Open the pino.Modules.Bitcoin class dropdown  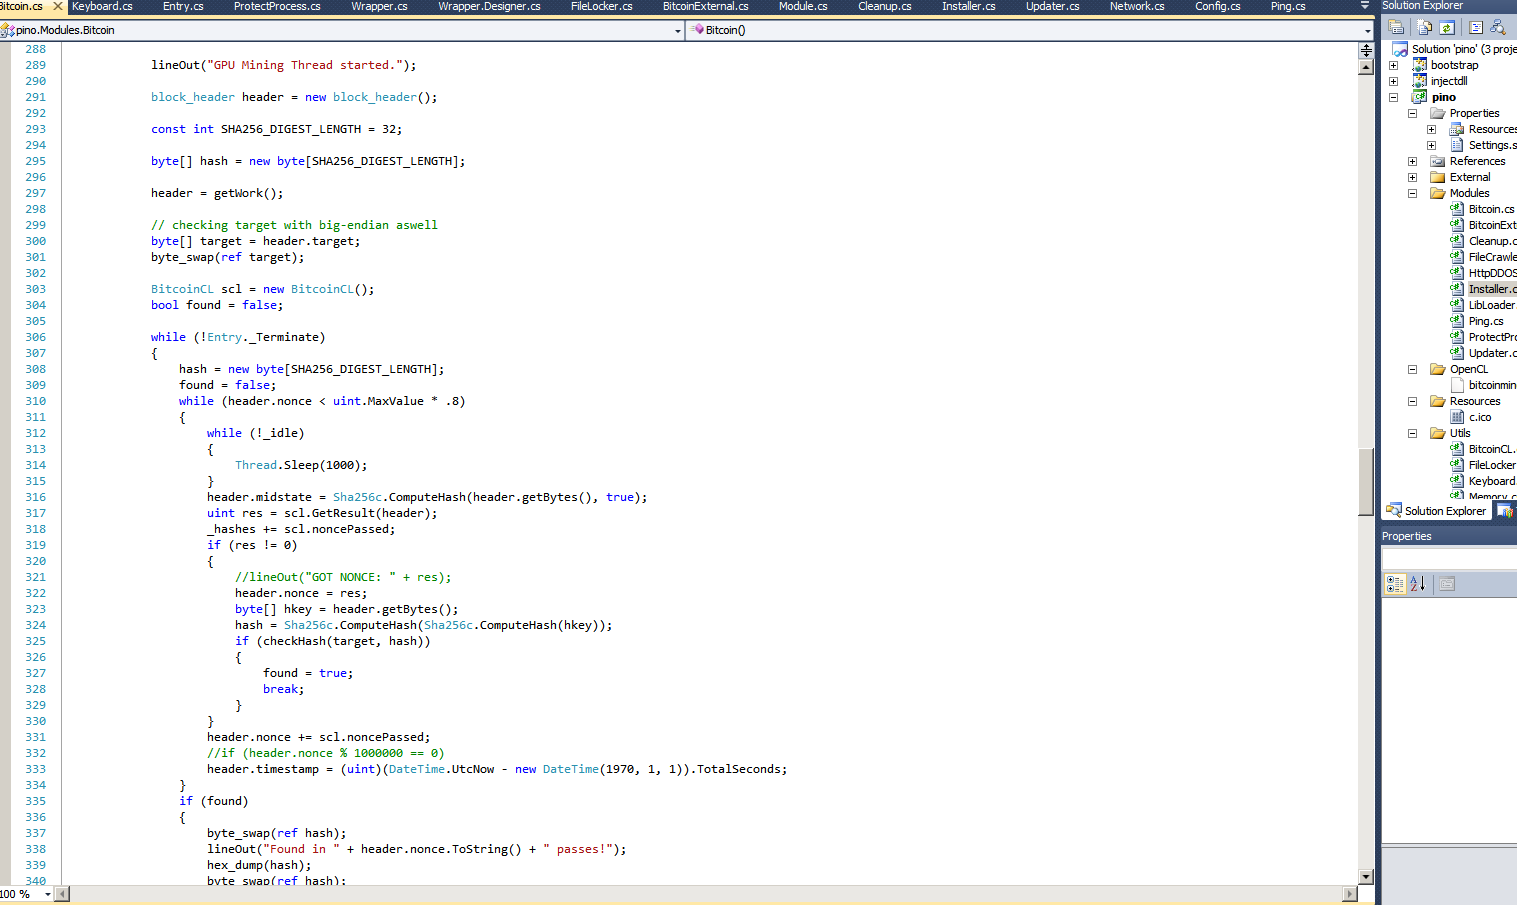[677, 30]
